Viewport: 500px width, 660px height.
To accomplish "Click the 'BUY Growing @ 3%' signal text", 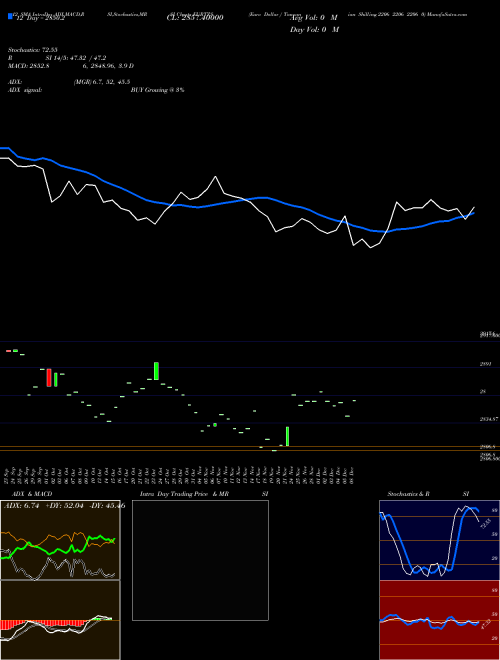I will (x=157, y=90).
